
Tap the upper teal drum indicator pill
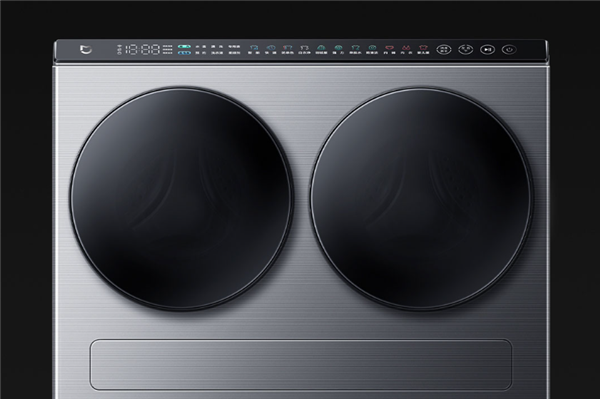pos(184,47)
